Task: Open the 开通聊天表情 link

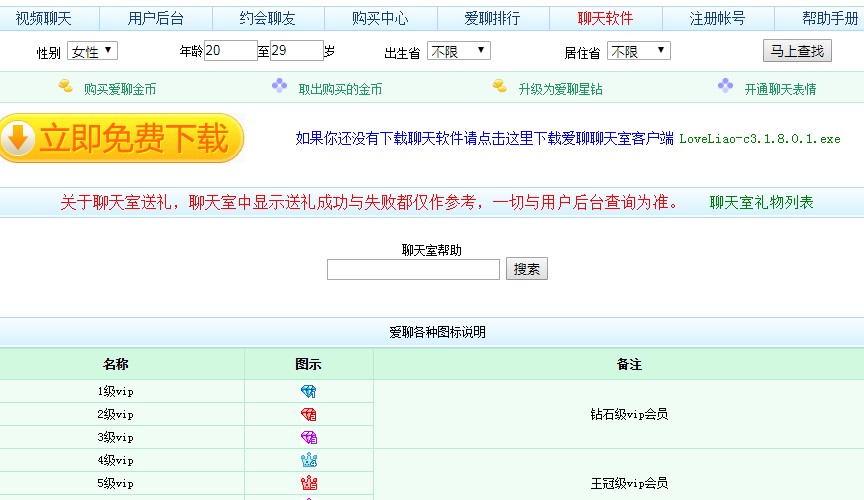Action: click(x=780, y=89)
